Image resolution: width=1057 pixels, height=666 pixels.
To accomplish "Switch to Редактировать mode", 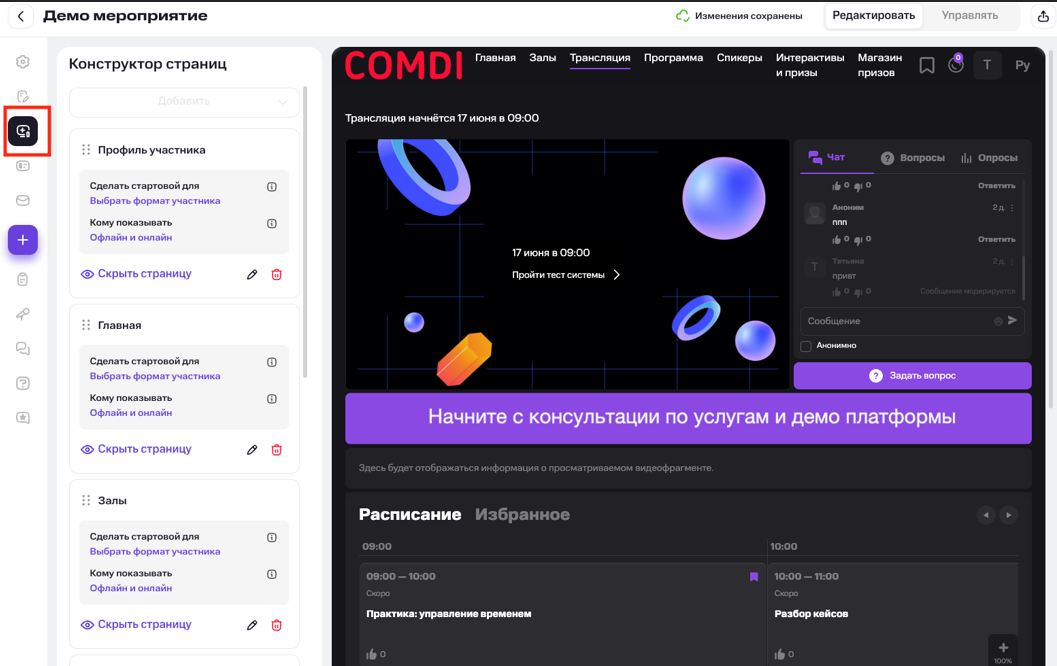I will 873,16.
